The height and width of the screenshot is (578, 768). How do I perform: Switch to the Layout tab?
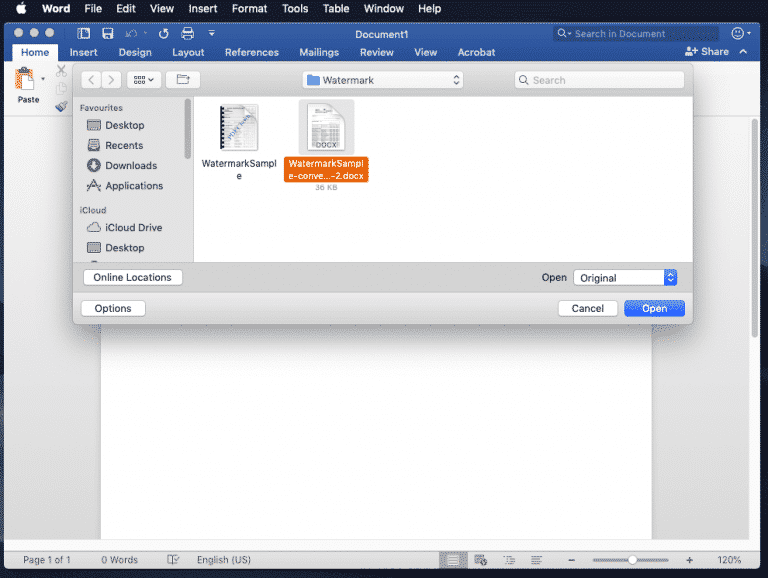click(188, 52)
